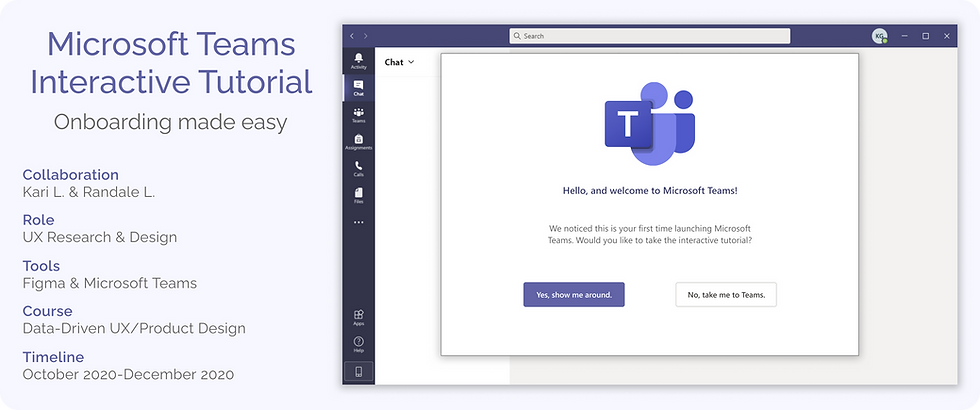Image resolution: width=980 pixels, height=410 pixels.
Task: Minimize the Teams window
Action: click(904, 36)
